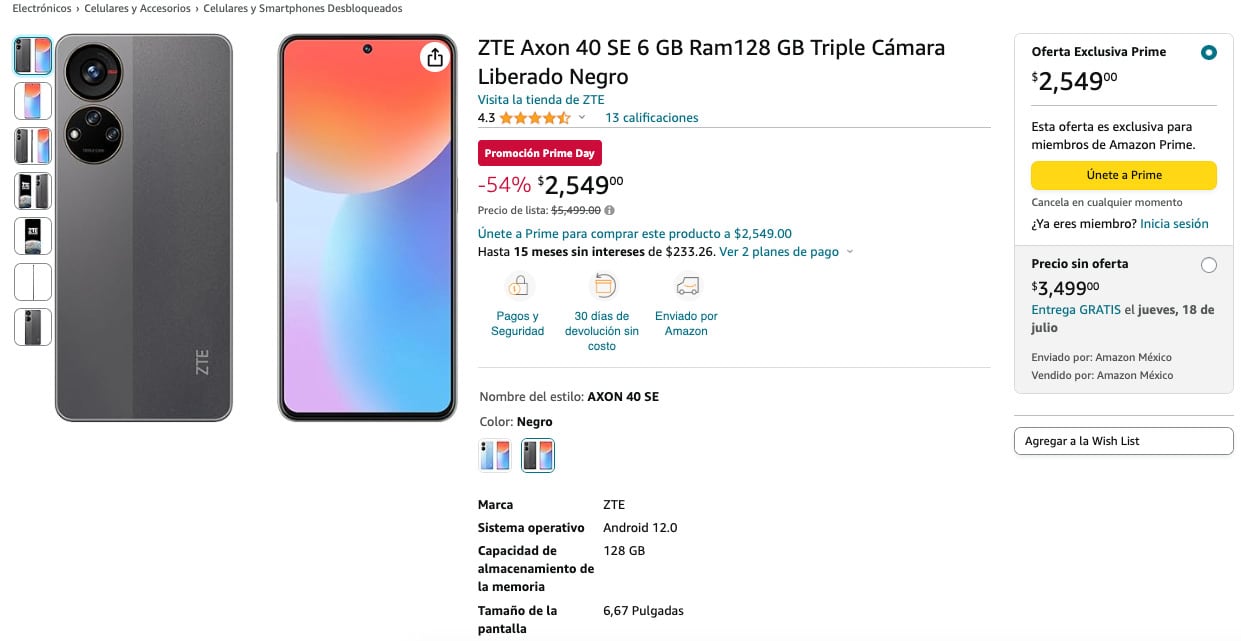Click Agregar a la Wish List
The height and width of the screenshot is (641, 1241).
(x=1123, y=441)
